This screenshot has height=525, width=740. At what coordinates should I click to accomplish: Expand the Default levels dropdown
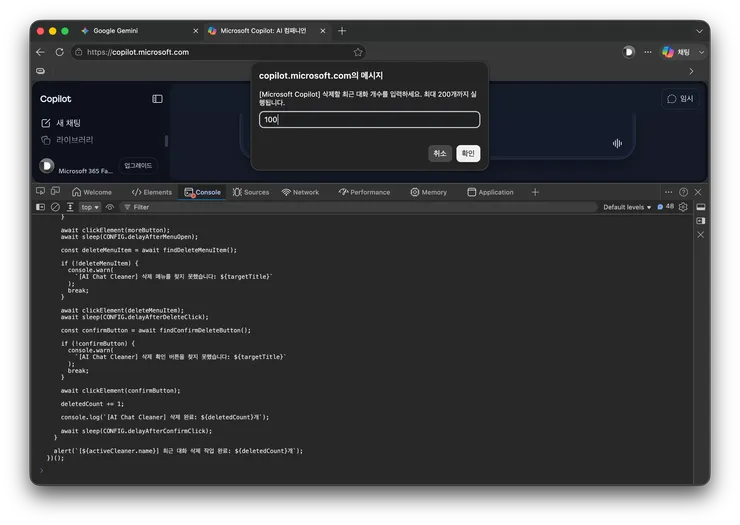pyautogui.click(x=627, y=207)
